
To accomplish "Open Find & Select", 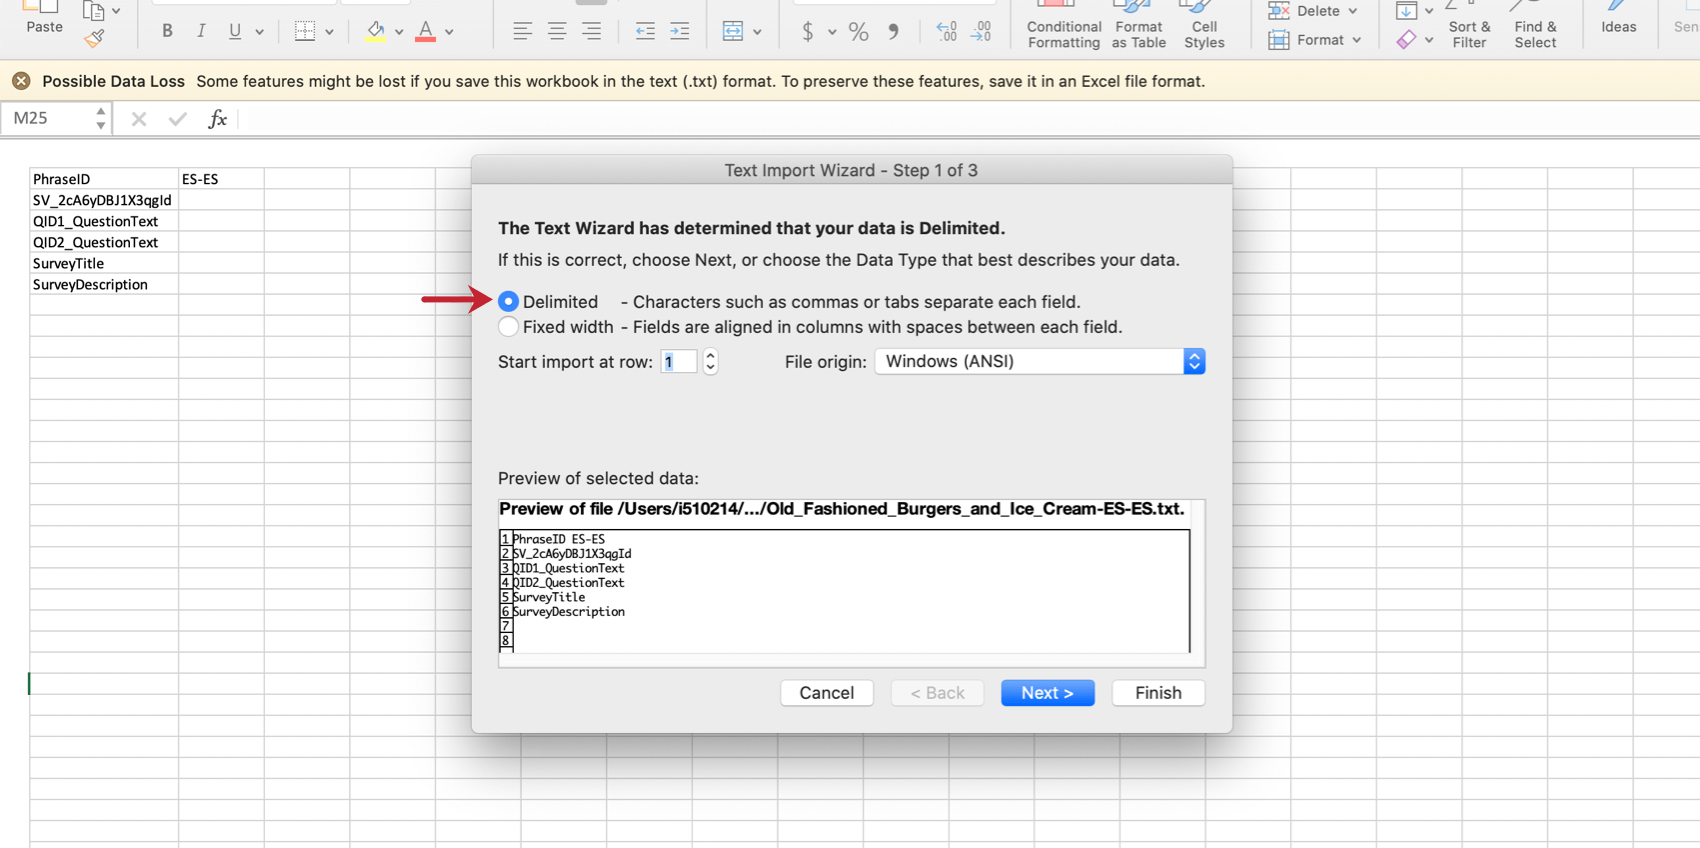I will click(x=1535, y=25).
